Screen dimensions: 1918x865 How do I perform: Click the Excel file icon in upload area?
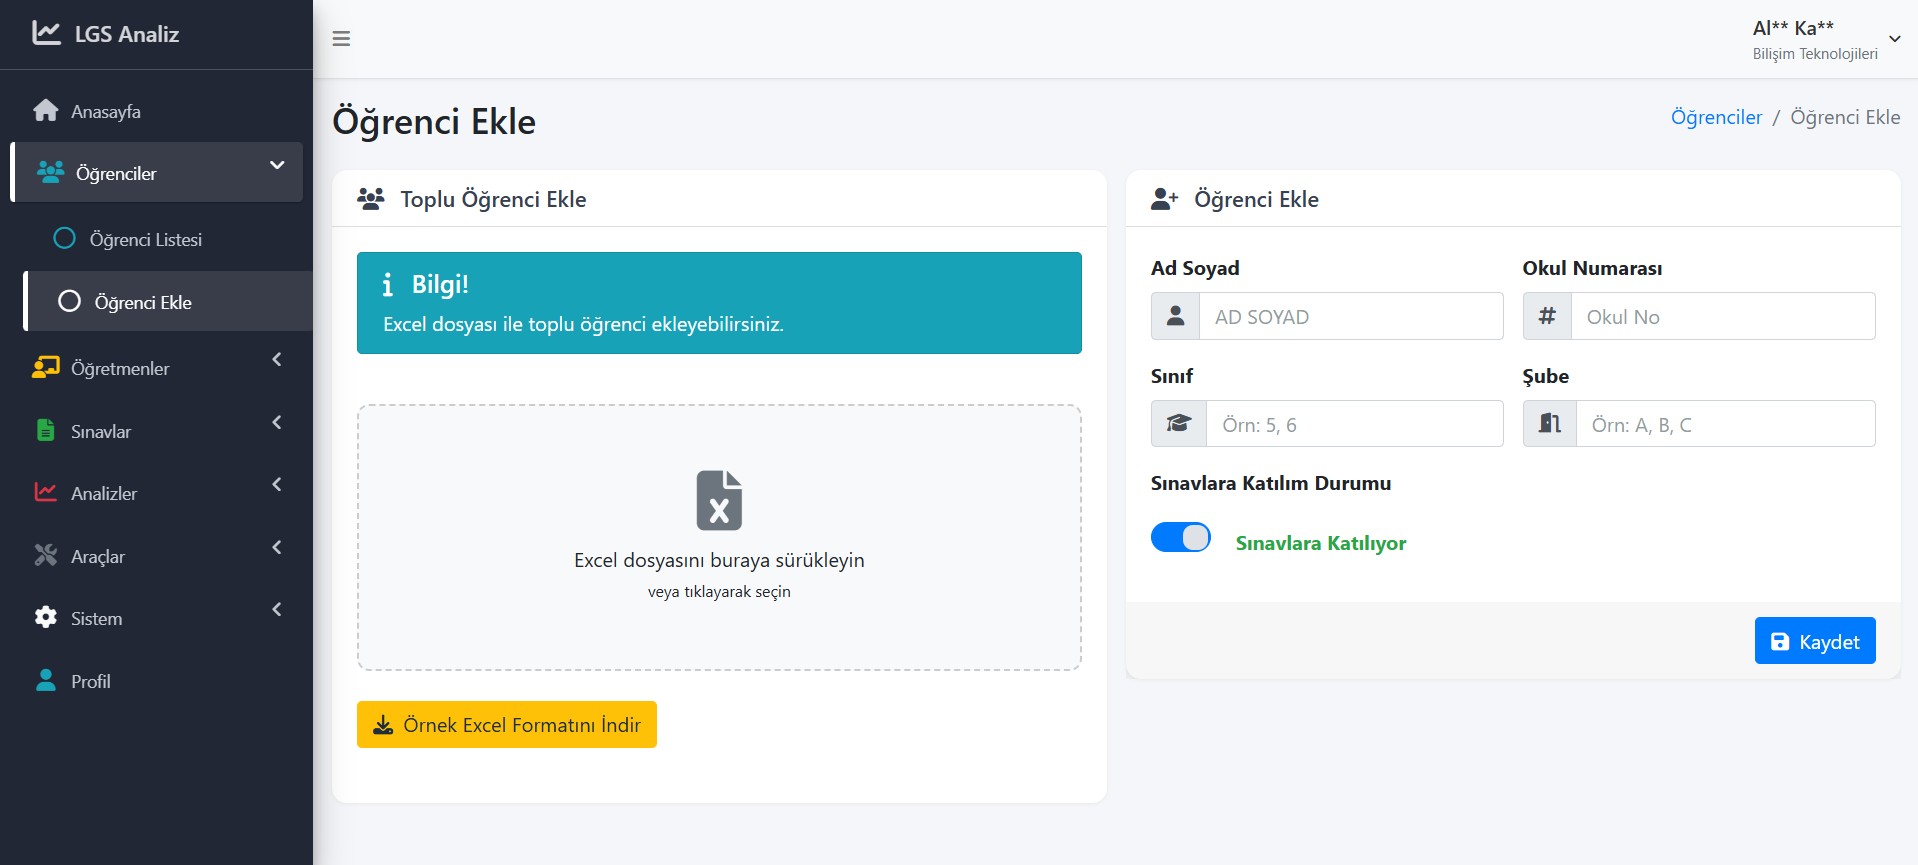(x=719, y=500)
